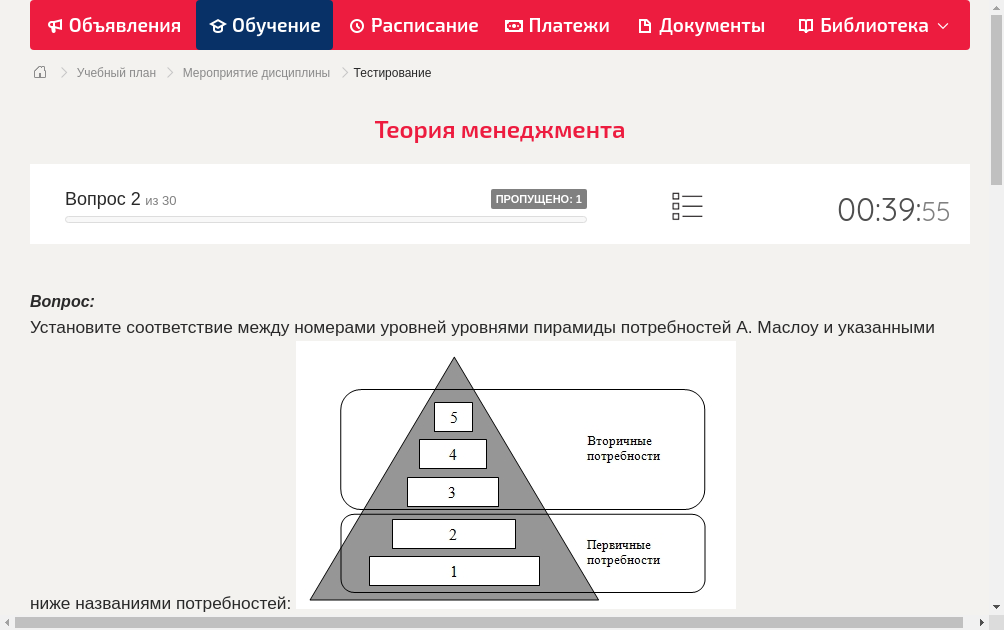
Task: Select the graduation cap icon on Обучение
Action: (x=219, y=25)
